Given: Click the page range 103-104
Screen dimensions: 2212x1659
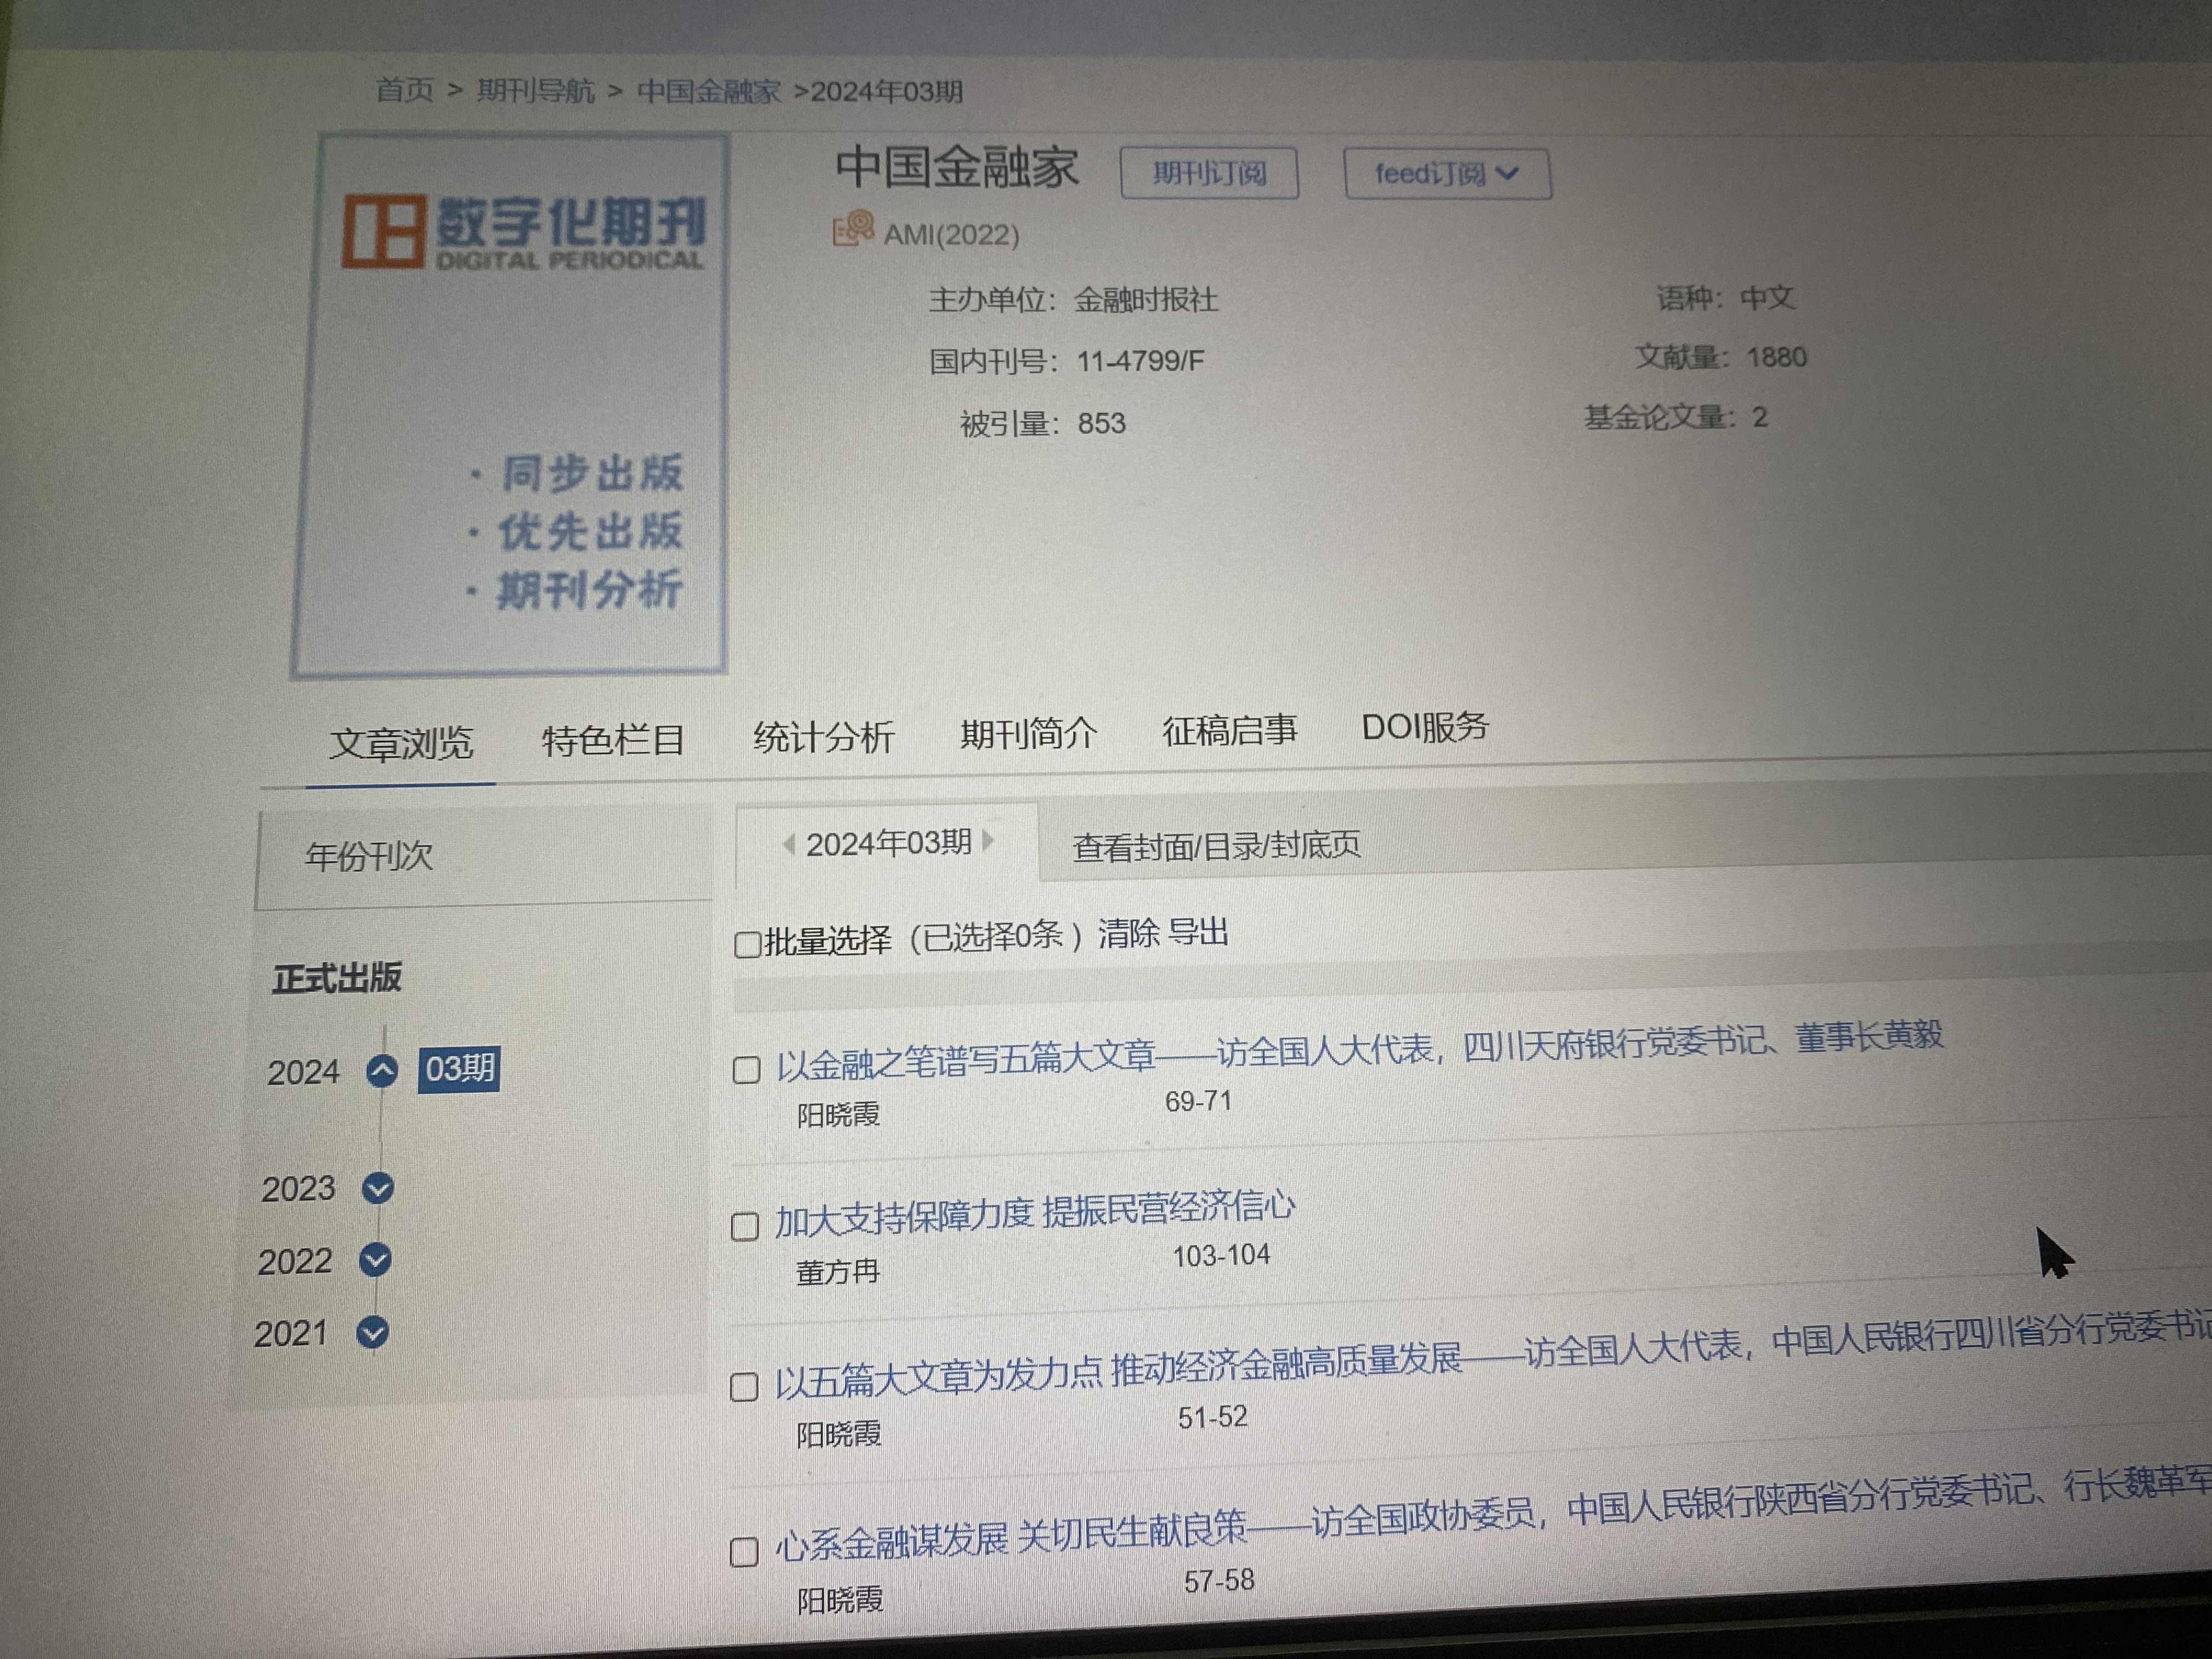Looking at the screenshot, I should [x=1221, y=1255].
